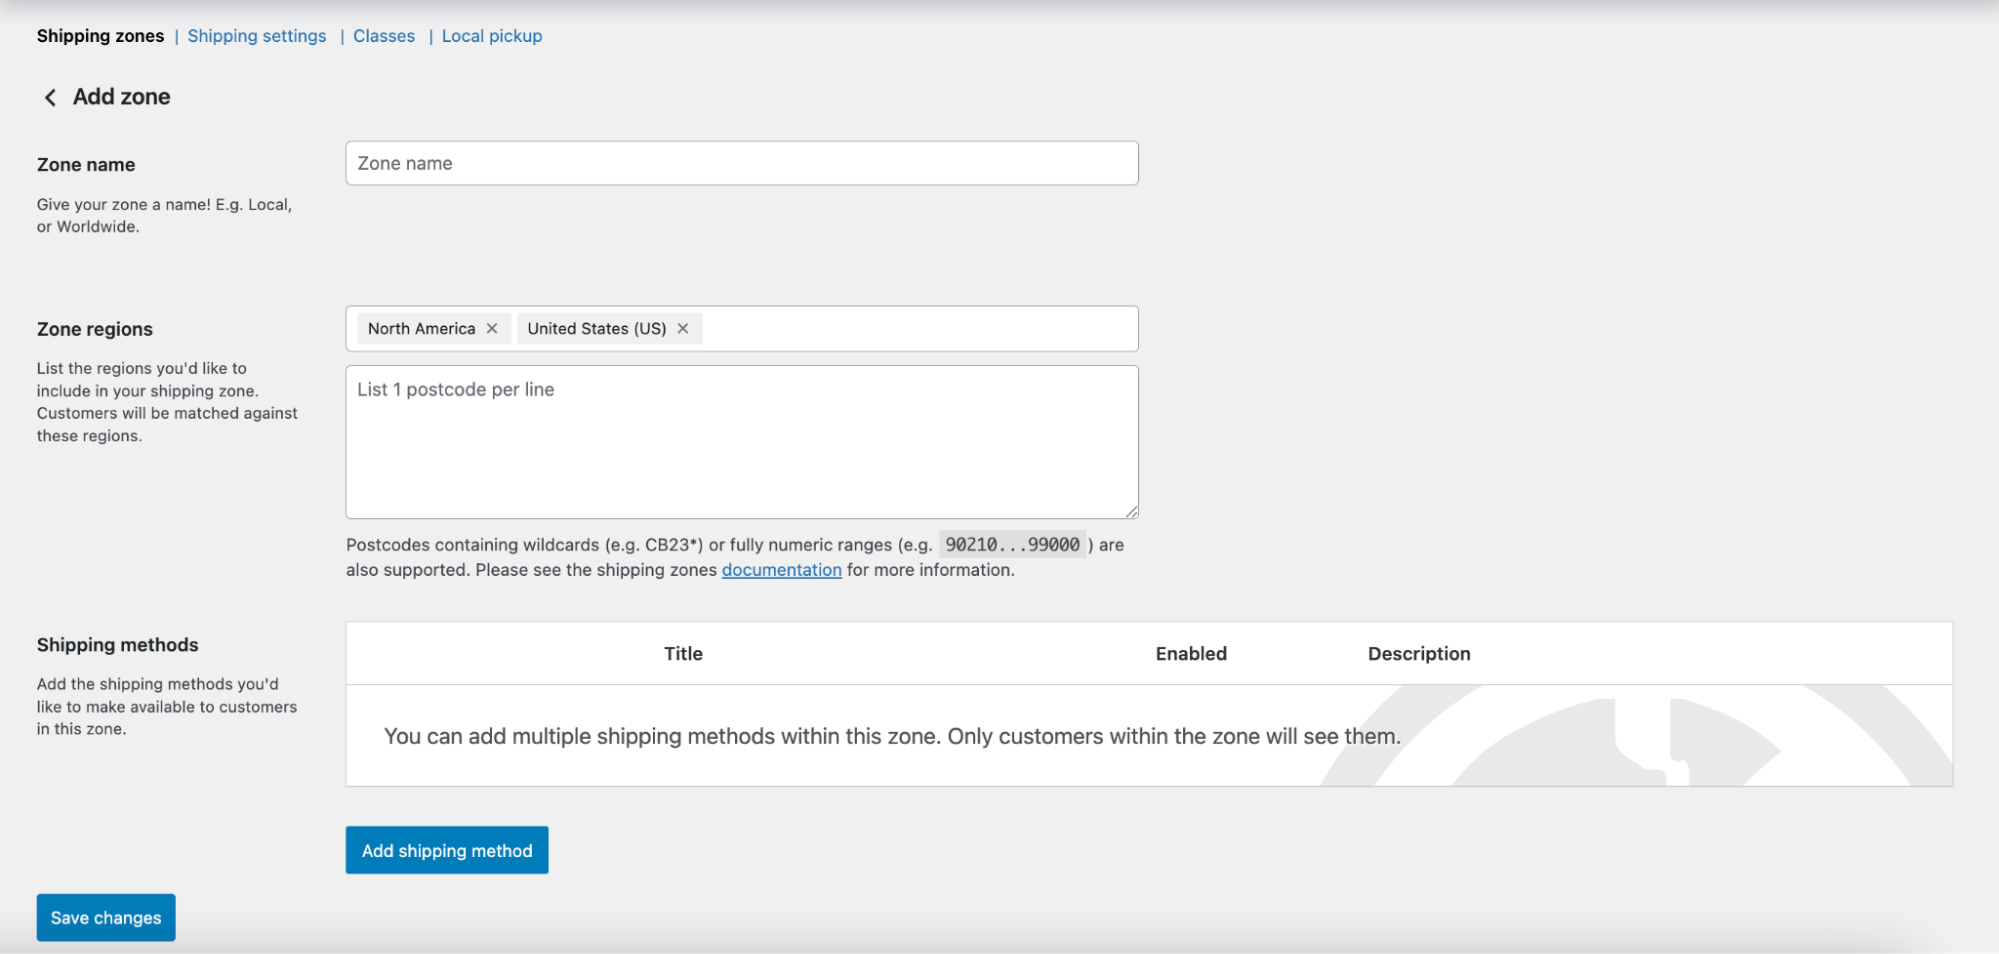Click the Enabled column header
The image size is (1999, 954).
(1190, 653)
